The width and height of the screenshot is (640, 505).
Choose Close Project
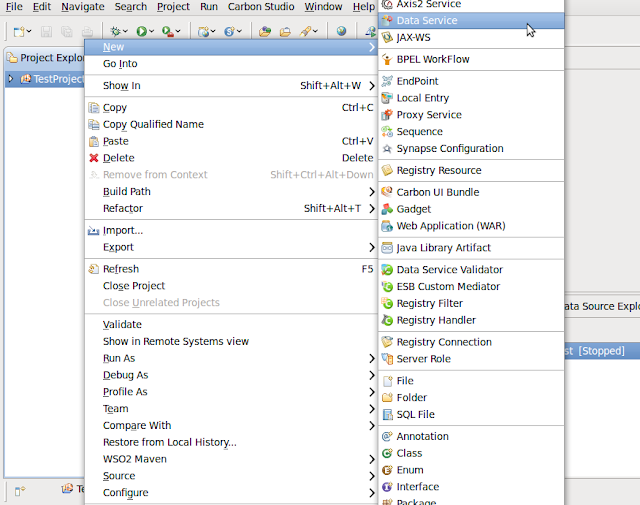tap(231, 286)
